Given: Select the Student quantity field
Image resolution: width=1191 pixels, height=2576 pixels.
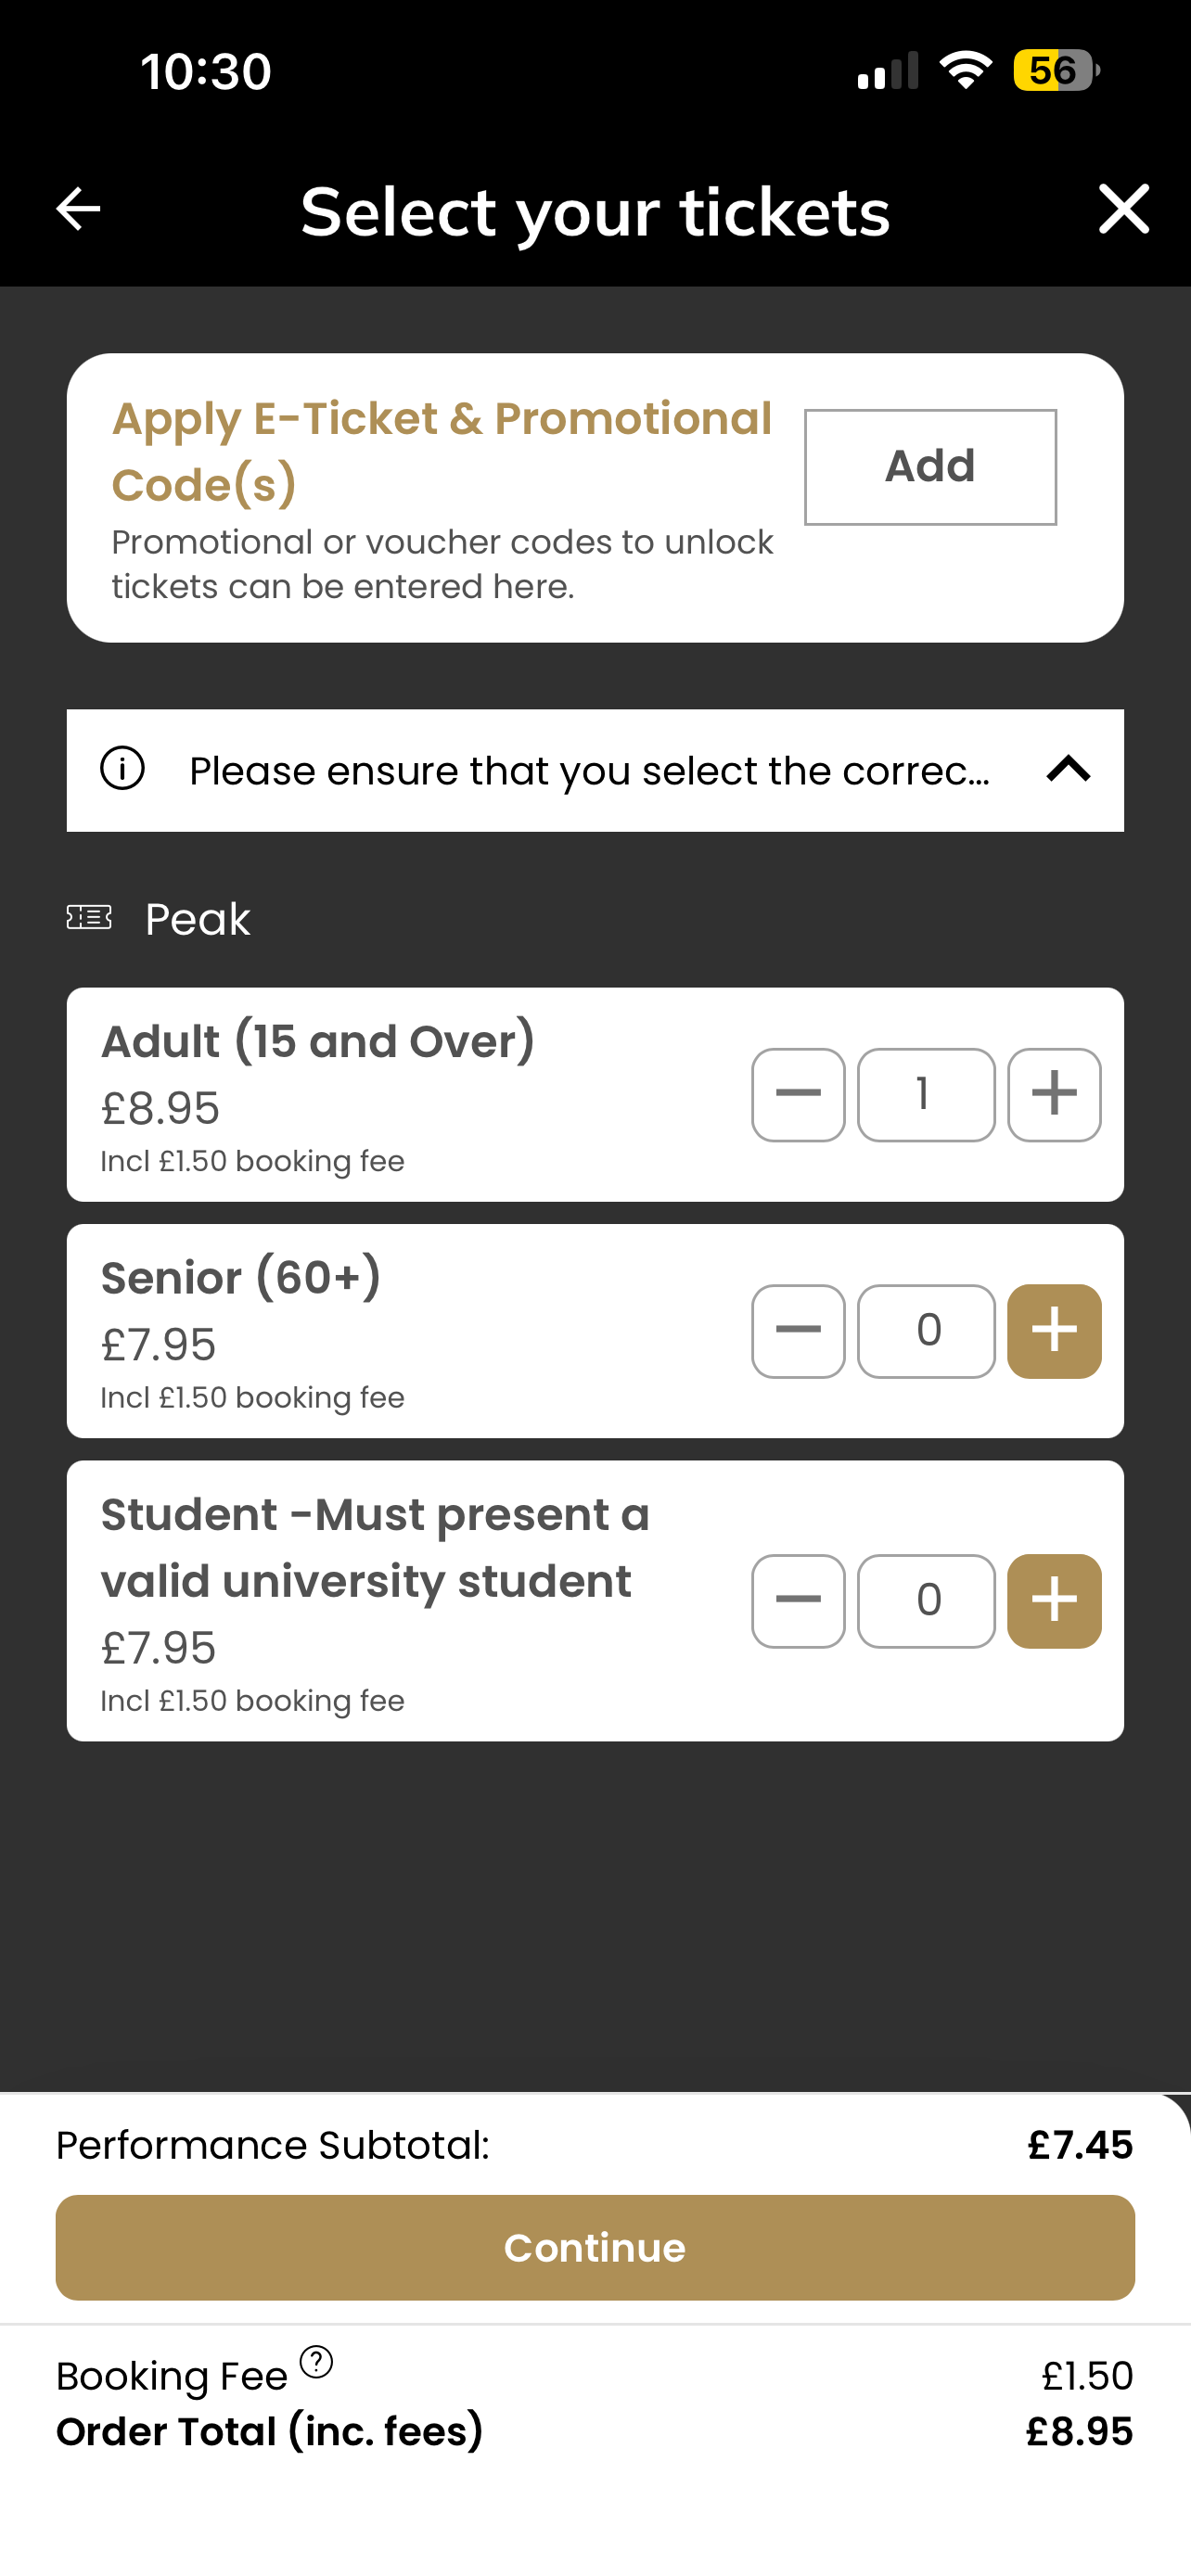Looking at the screenshot, I should tap(926, 1601).
